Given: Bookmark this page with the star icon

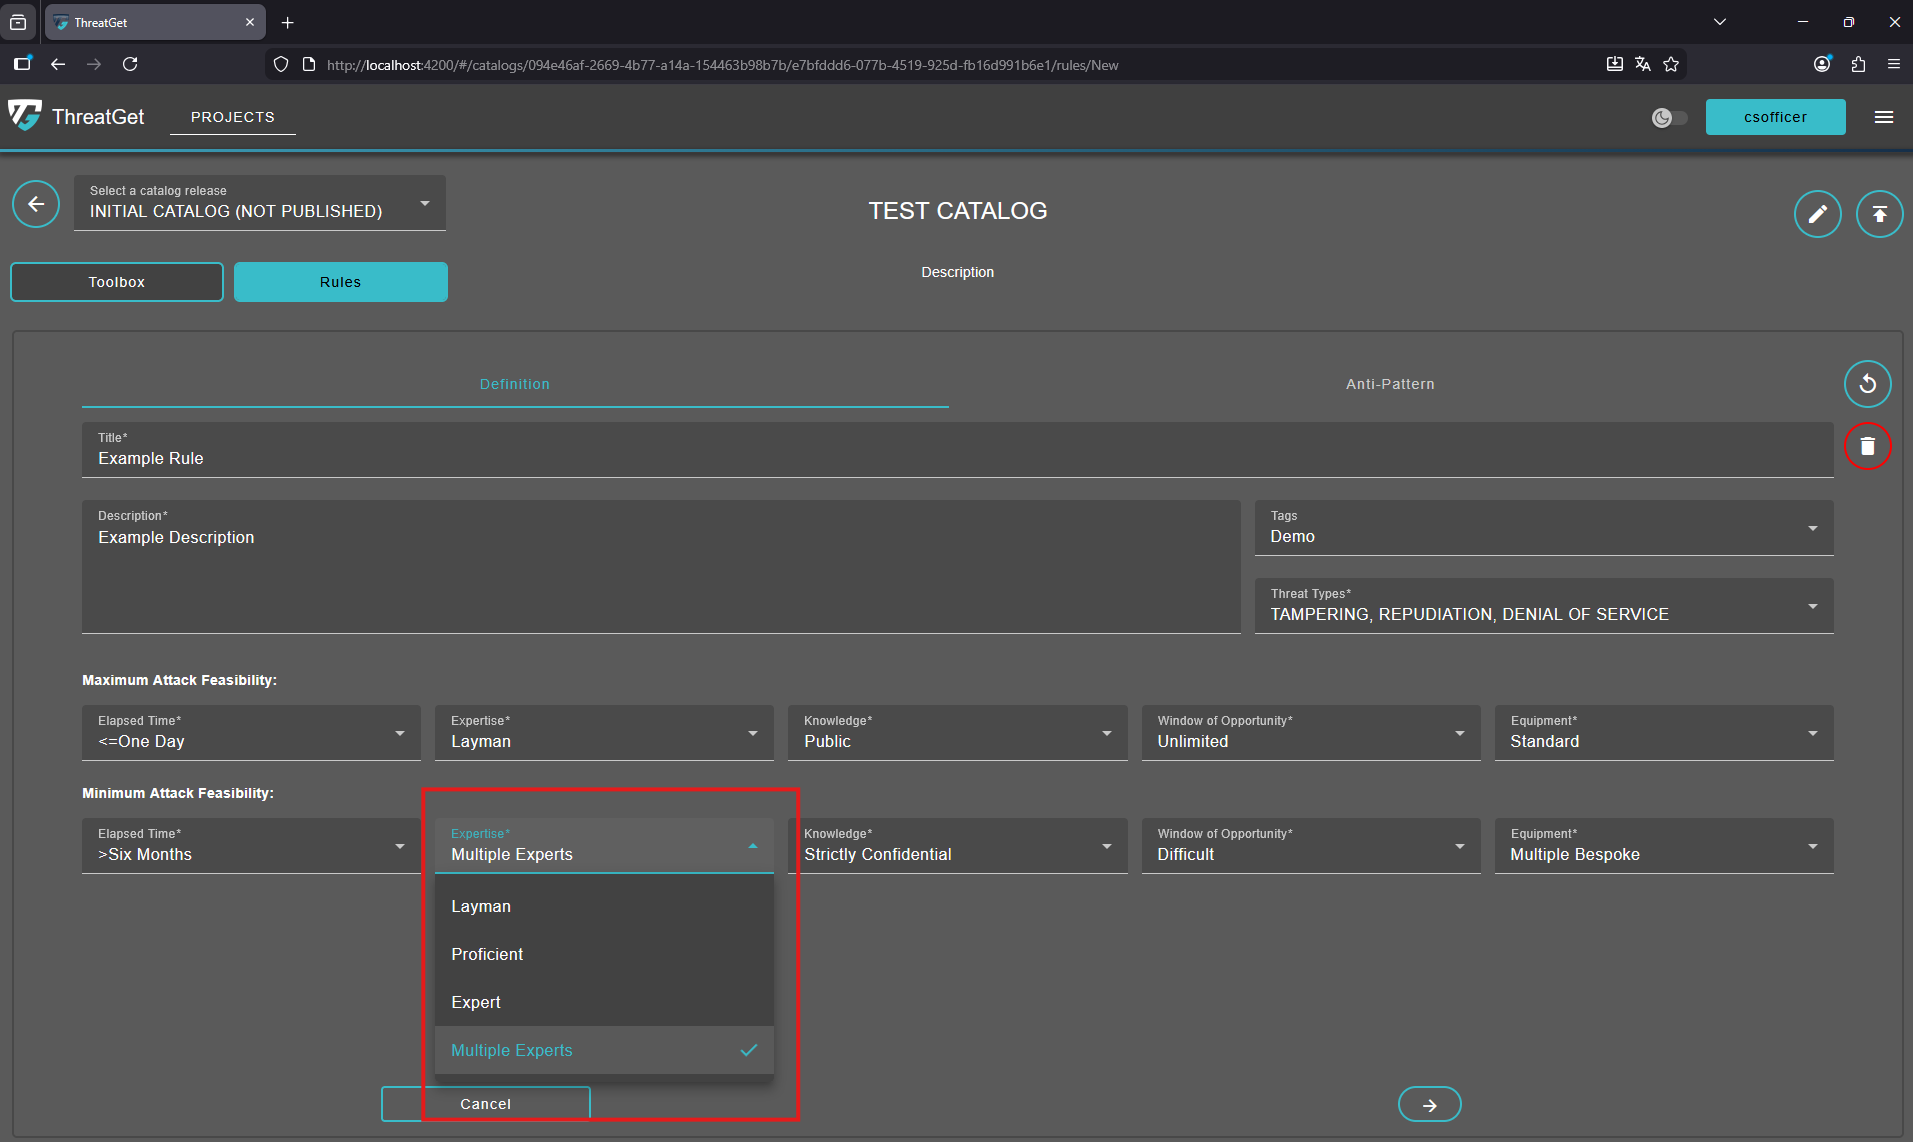Looking at the screenshot, I should [1671, 65].
